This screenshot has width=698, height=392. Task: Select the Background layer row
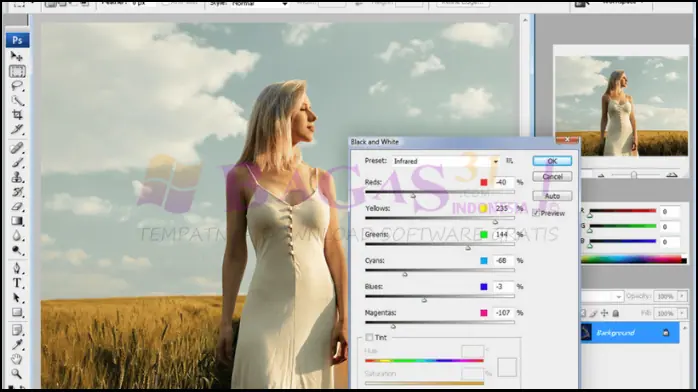pos(630,332)
